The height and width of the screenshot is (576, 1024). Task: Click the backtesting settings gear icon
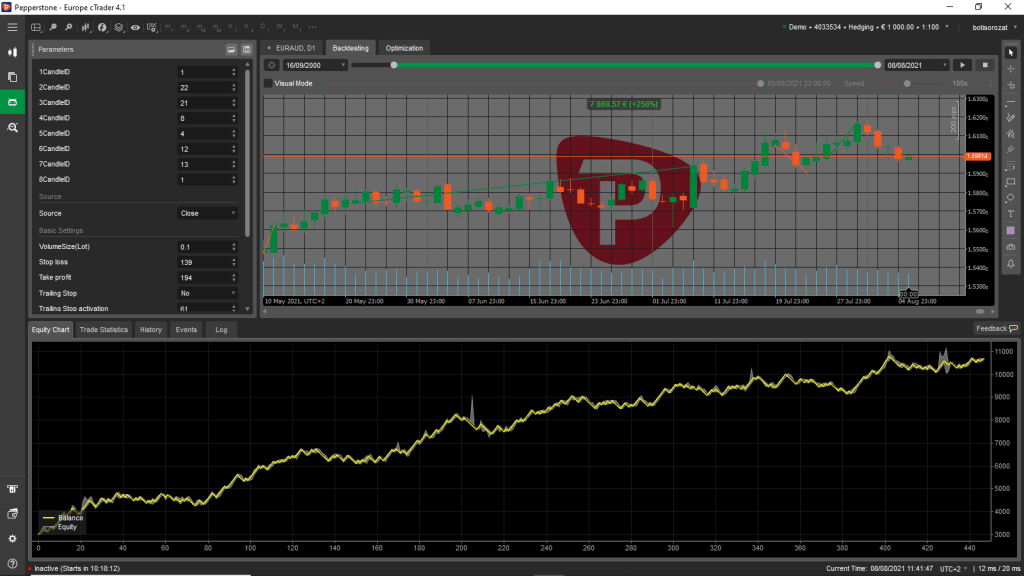[x=271, y=65]
